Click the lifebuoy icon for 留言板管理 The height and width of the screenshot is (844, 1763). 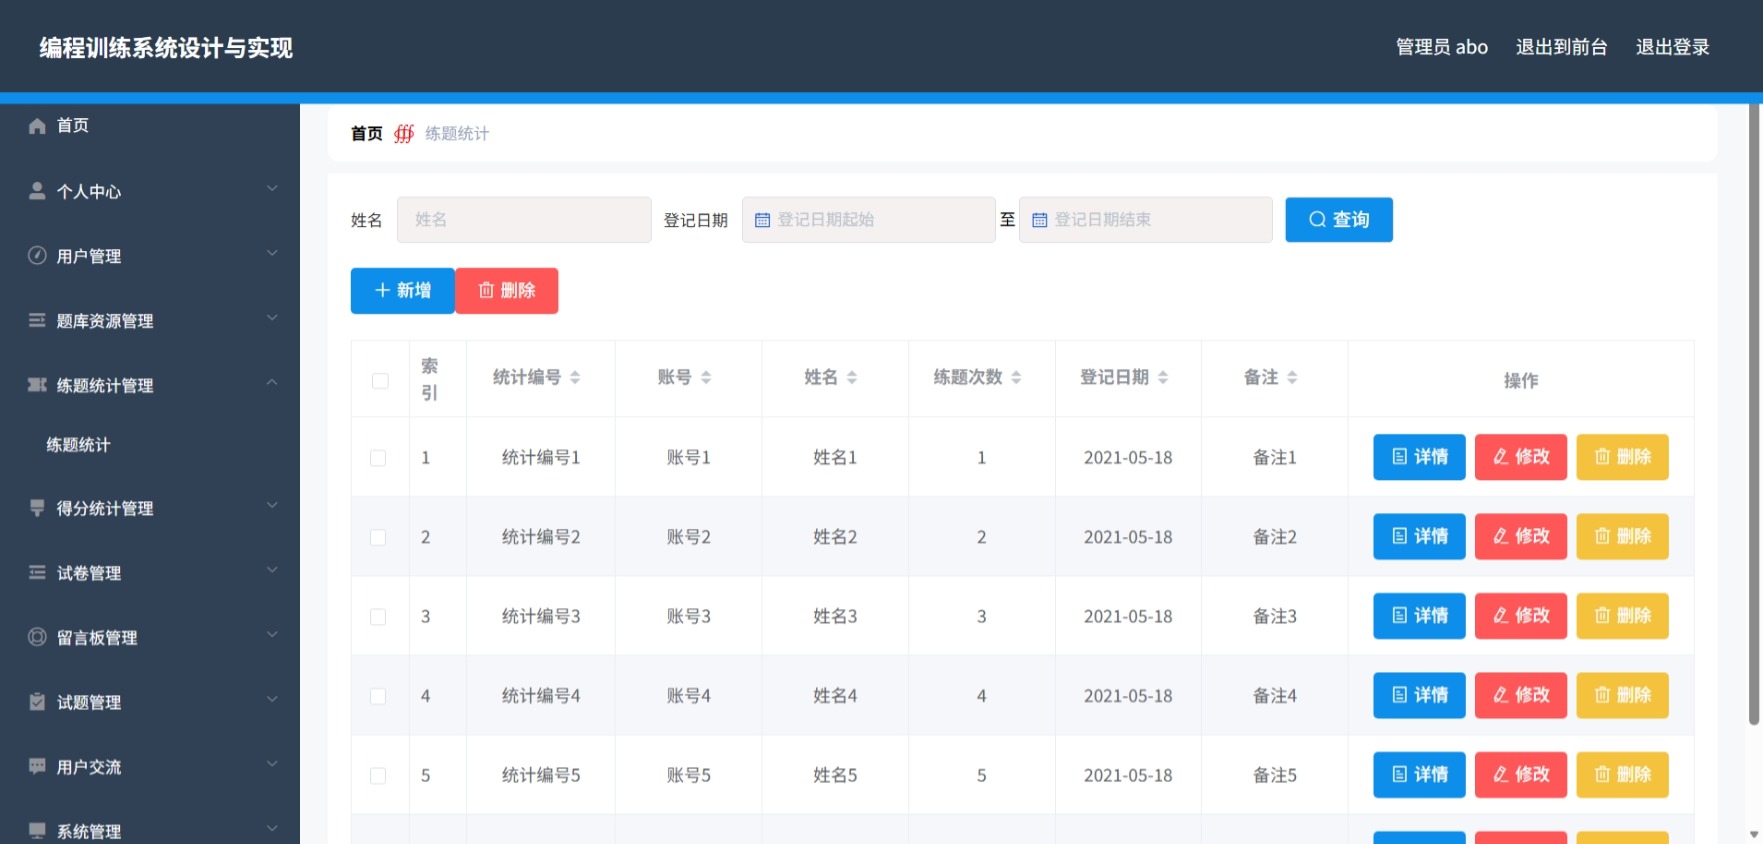click(37, 637)
